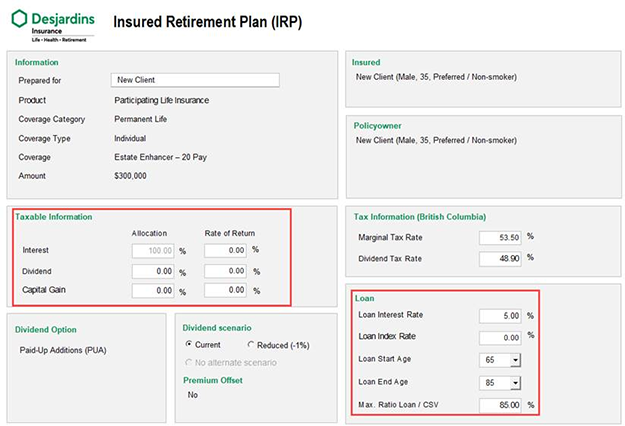Select the No alternate scenario option
This screenshot has width=625, height=426.
coord(189,362)
